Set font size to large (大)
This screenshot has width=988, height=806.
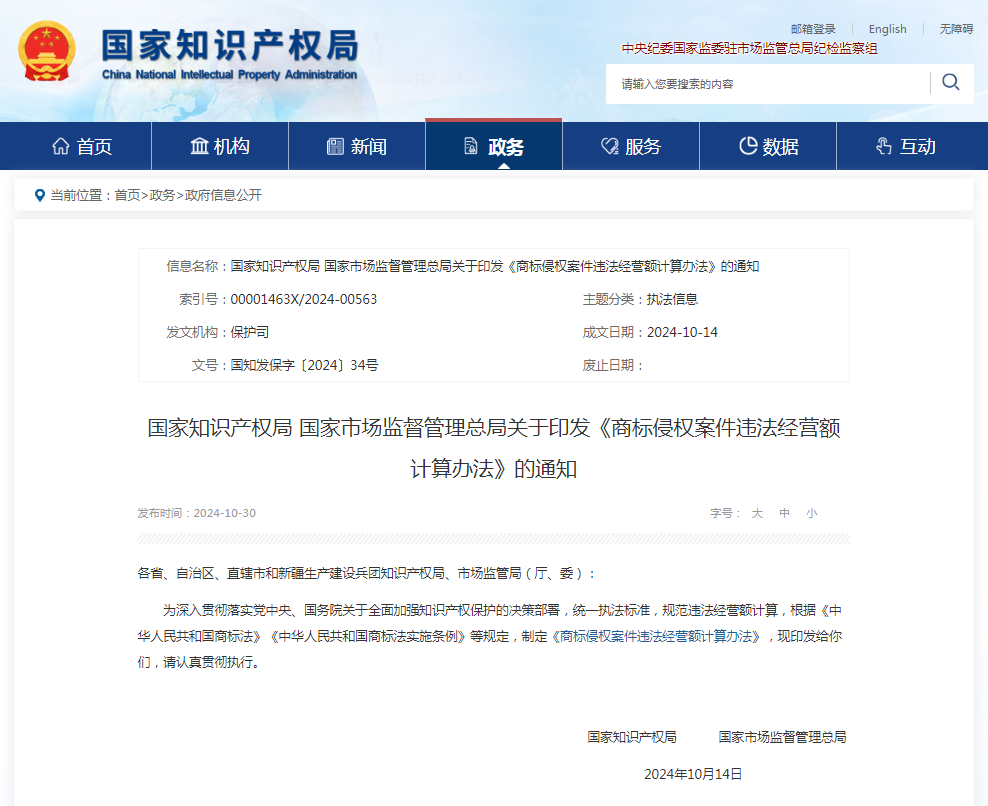point(757,513)
